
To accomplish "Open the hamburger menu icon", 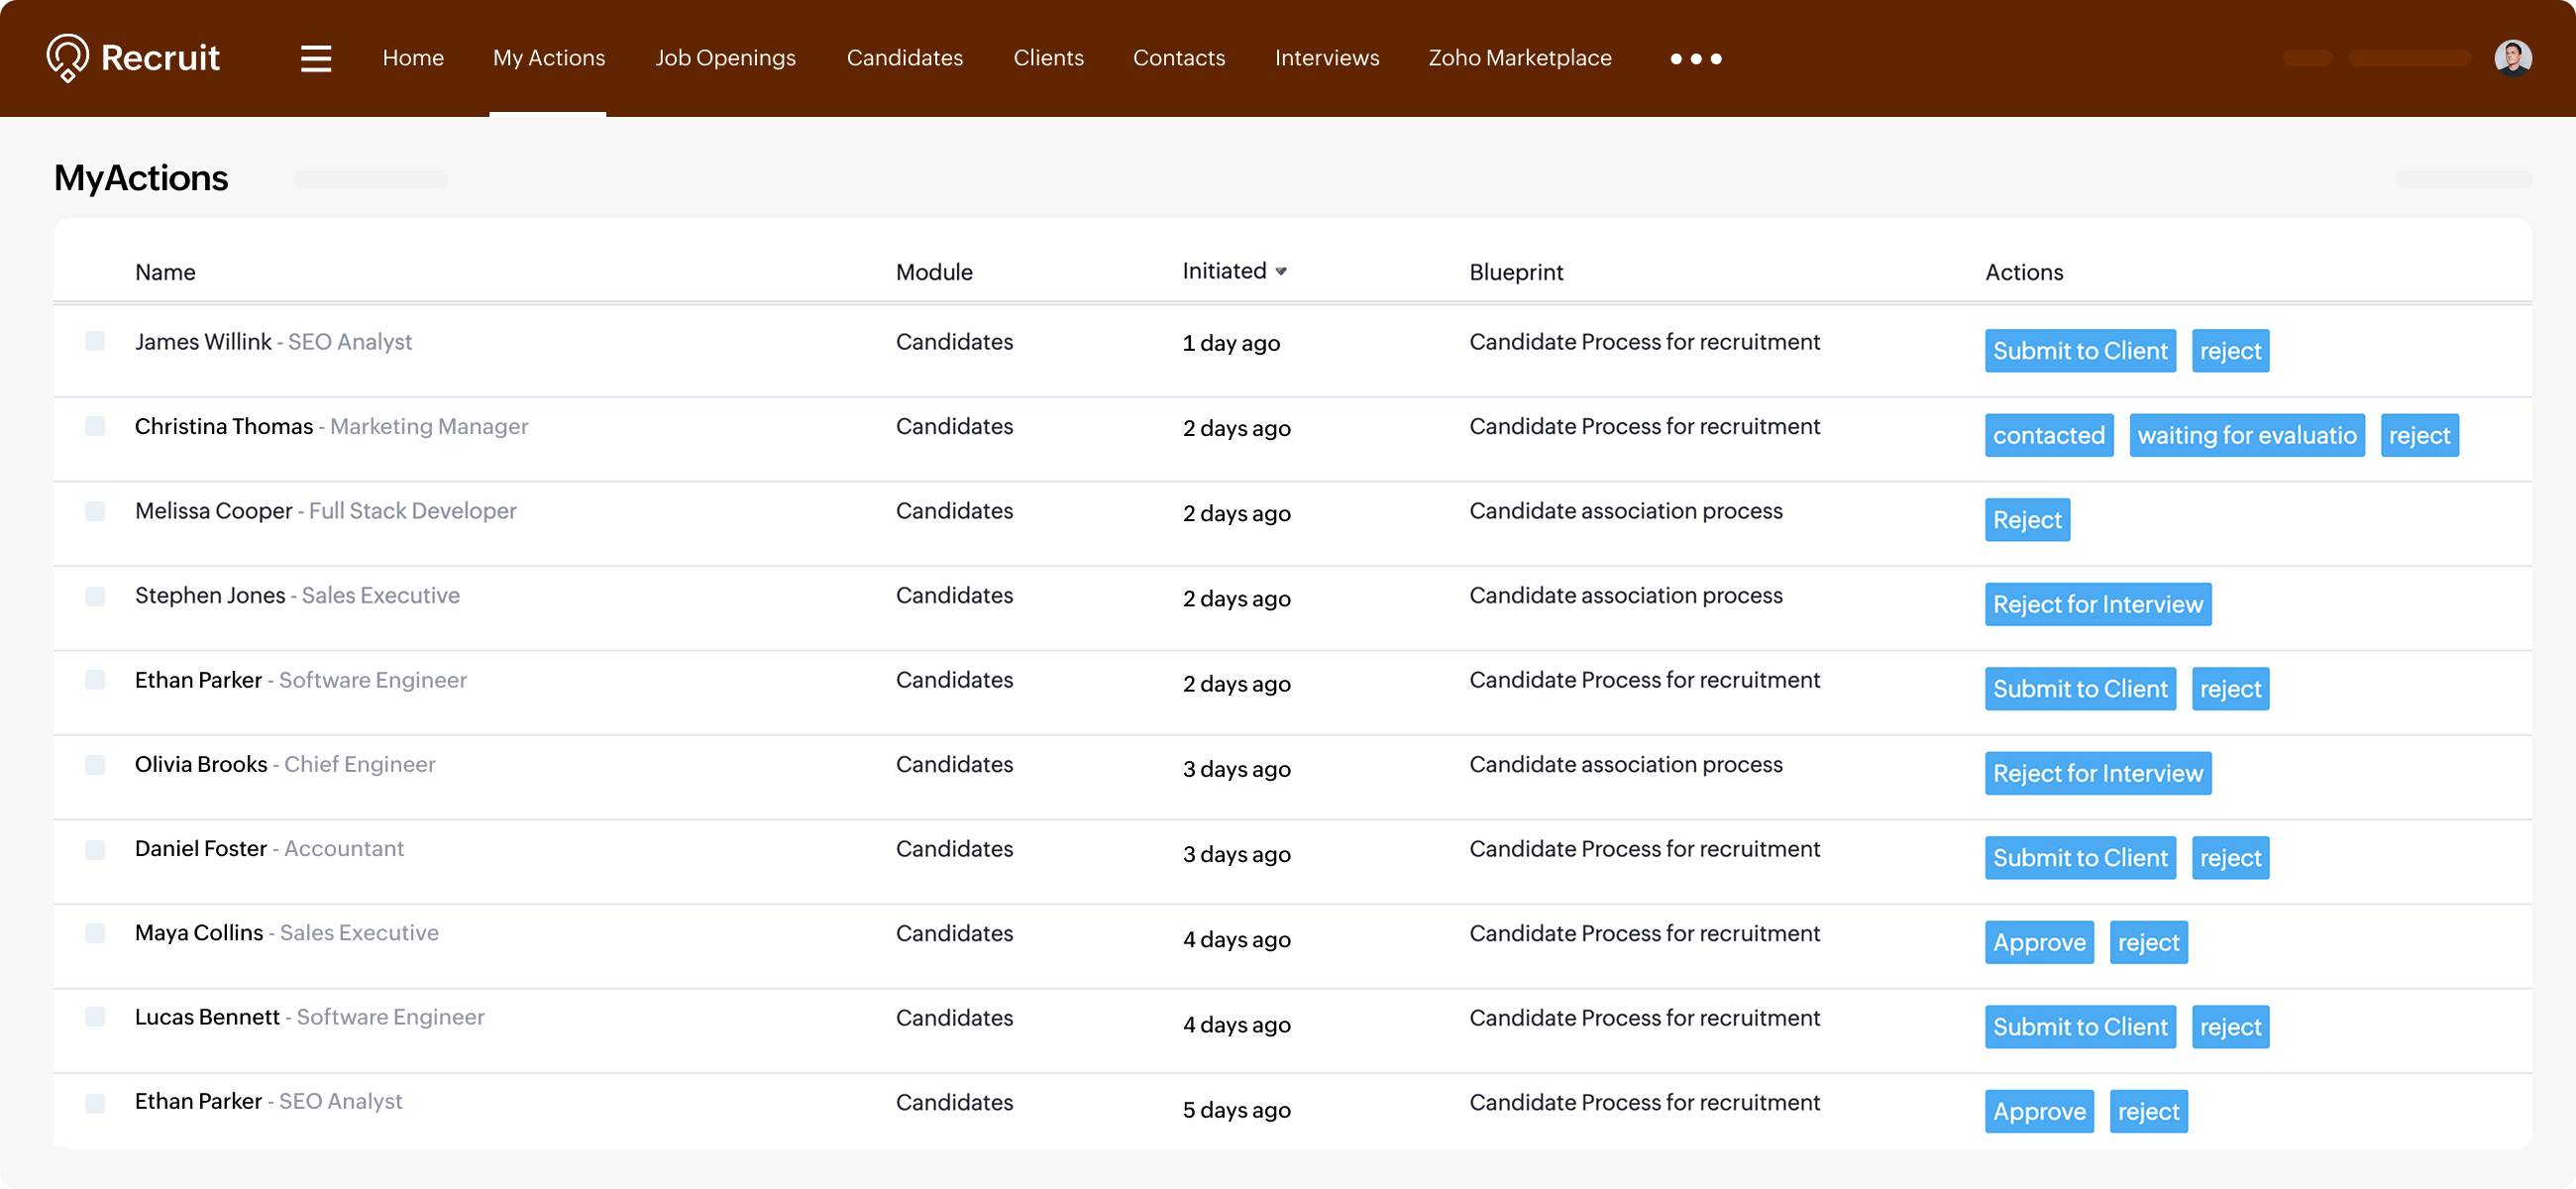I will point(316,58).
